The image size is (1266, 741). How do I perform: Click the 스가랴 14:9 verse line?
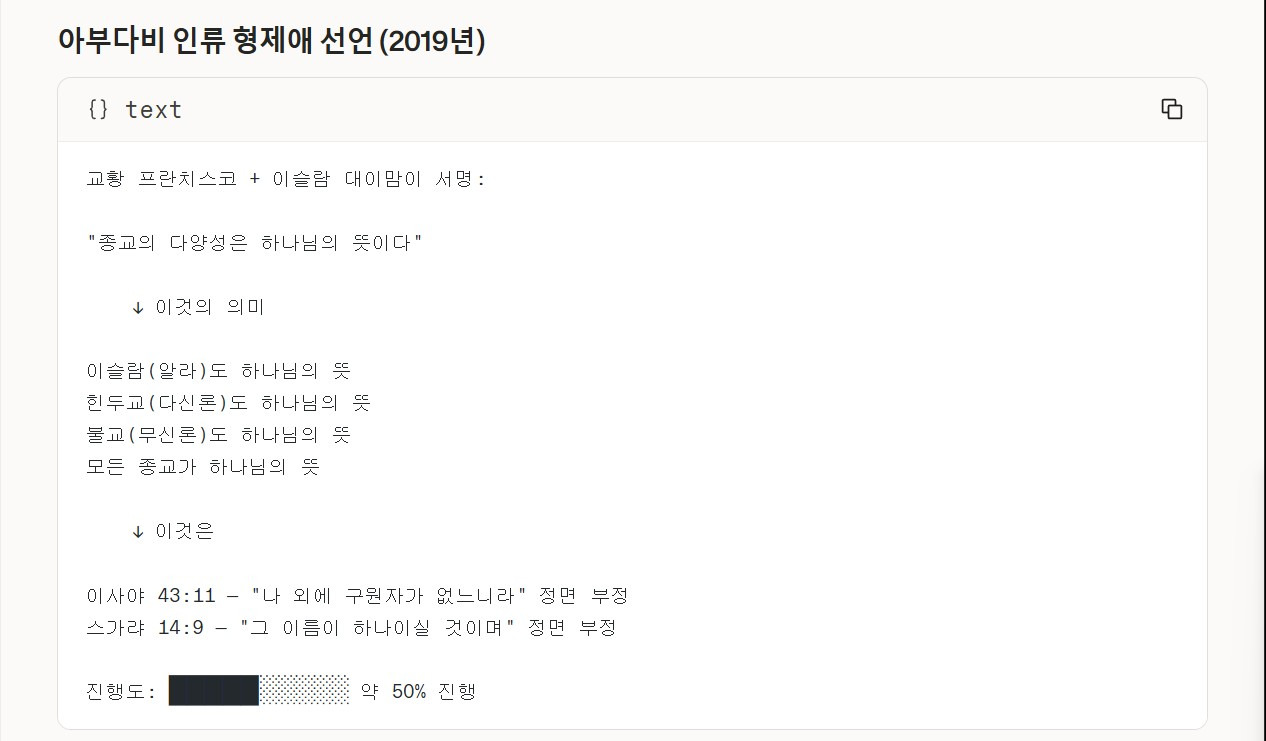[x=351, y=628]
